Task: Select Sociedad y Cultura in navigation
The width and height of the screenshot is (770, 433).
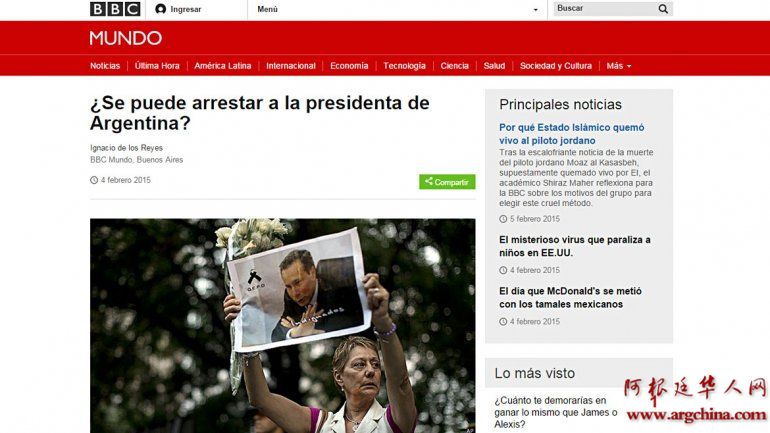Action: (x=556, y=66)
